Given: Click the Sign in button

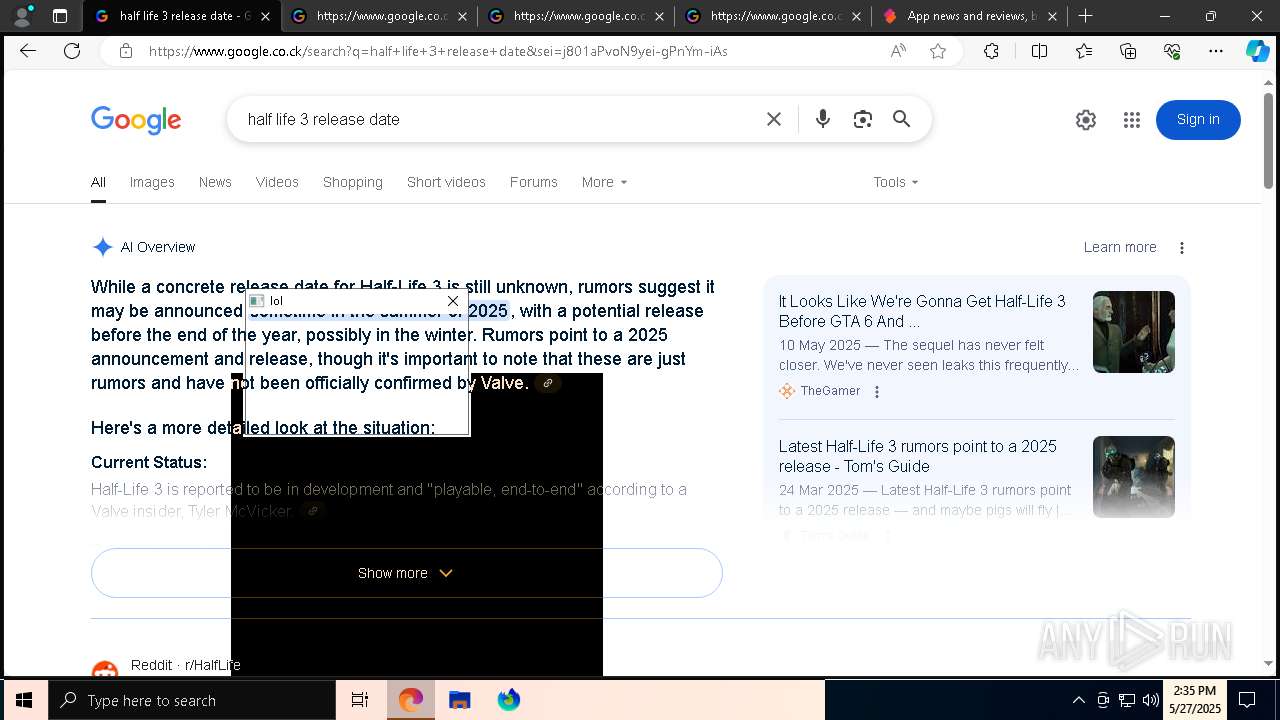Looking at the screenshot, I should (x=1198, y=120).
